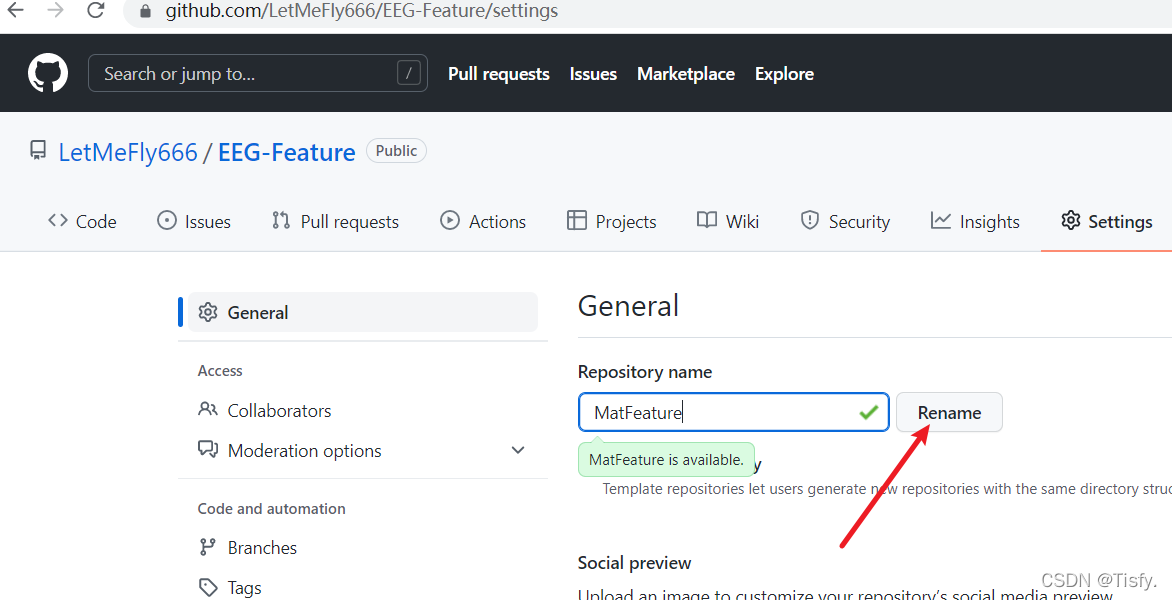View site info via the padlock icon
Viewport: 1172px width, 600px height.
pyautogui.click(x=146, y=11)
